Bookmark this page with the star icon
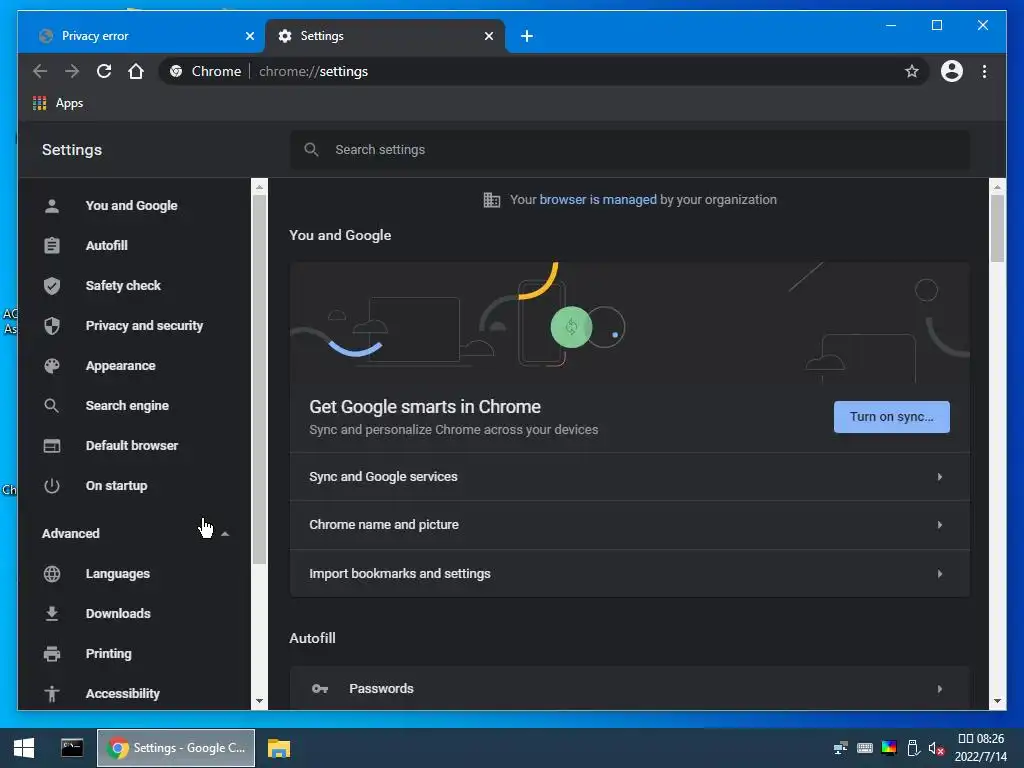This screenshot has height=768, width=1024. (912, 71)
